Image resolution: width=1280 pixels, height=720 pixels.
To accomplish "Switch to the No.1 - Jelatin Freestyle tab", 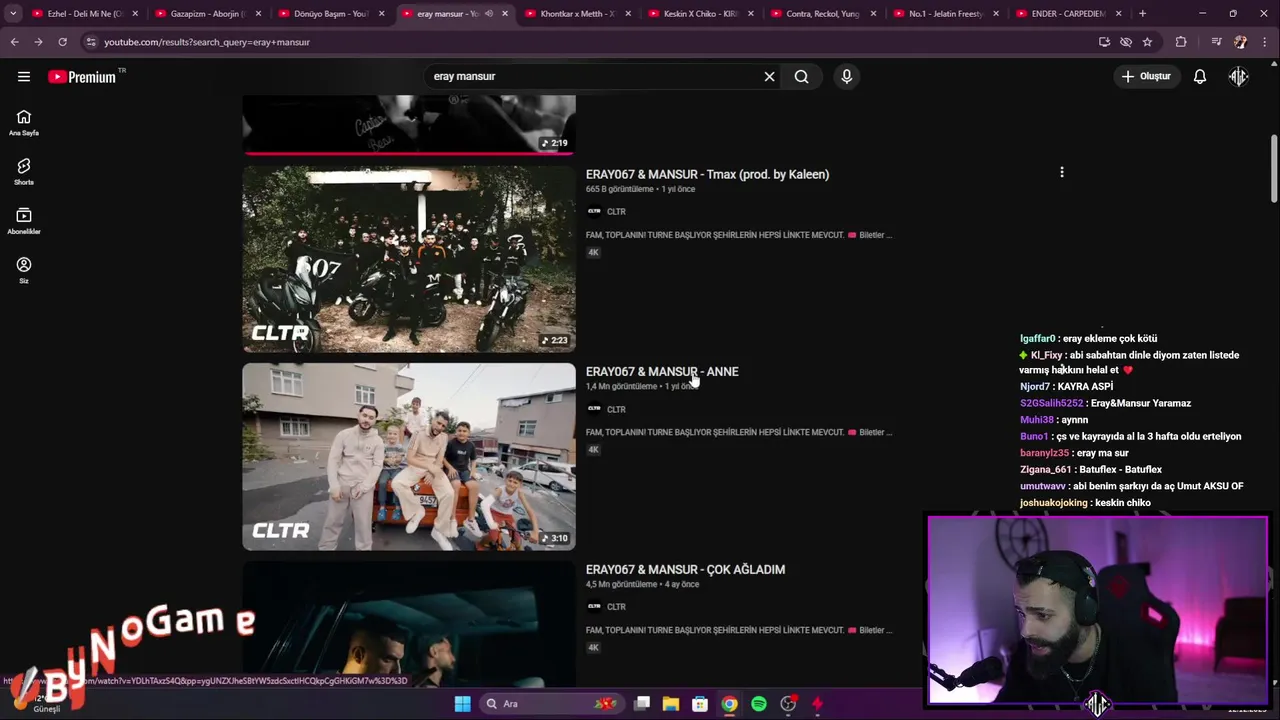I will click(945, 14).
